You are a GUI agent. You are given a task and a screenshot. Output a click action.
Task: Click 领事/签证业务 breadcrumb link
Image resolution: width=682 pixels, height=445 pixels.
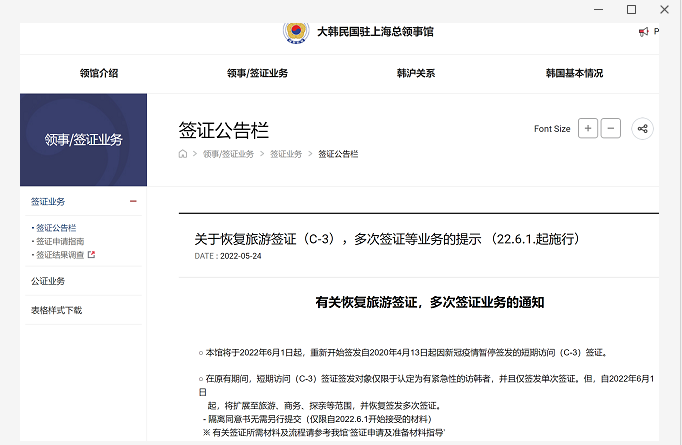coord(228,154)
